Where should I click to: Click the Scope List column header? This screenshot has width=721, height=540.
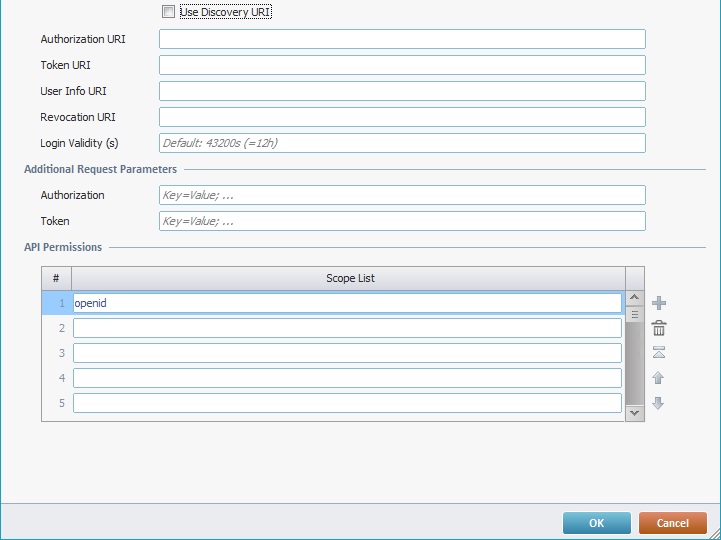point(349,278)
